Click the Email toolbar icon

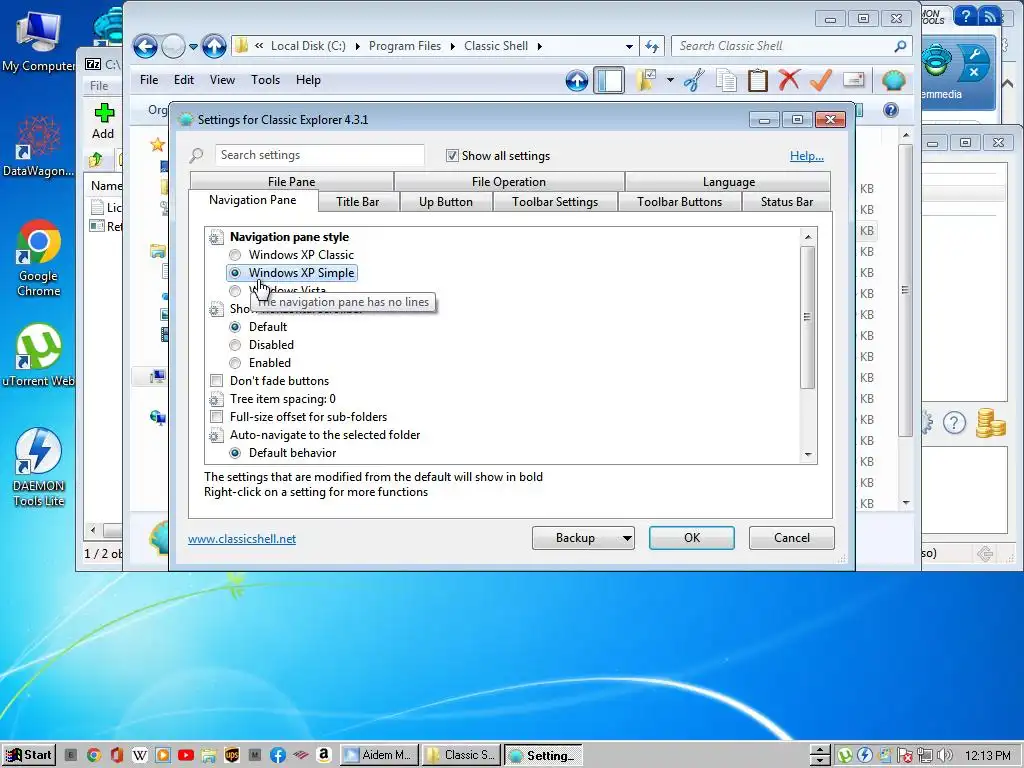[x=854, y=80]
